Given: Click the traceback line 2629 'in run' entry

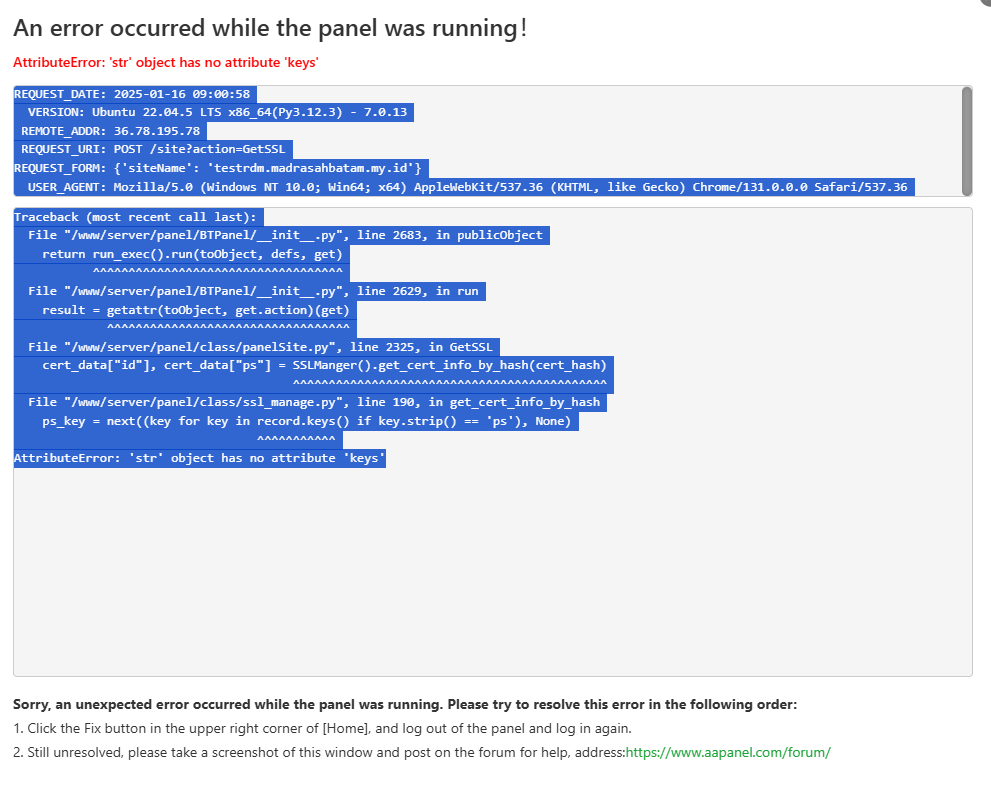Looking at the screenshot, I should click(253, 291).
